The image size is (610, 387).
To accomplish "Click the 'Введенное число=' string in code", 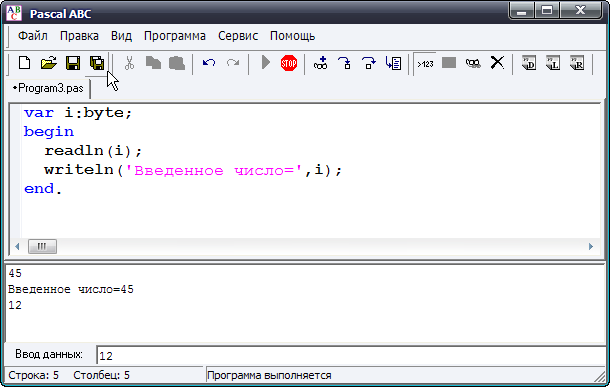I will click(x=214, y=170).
